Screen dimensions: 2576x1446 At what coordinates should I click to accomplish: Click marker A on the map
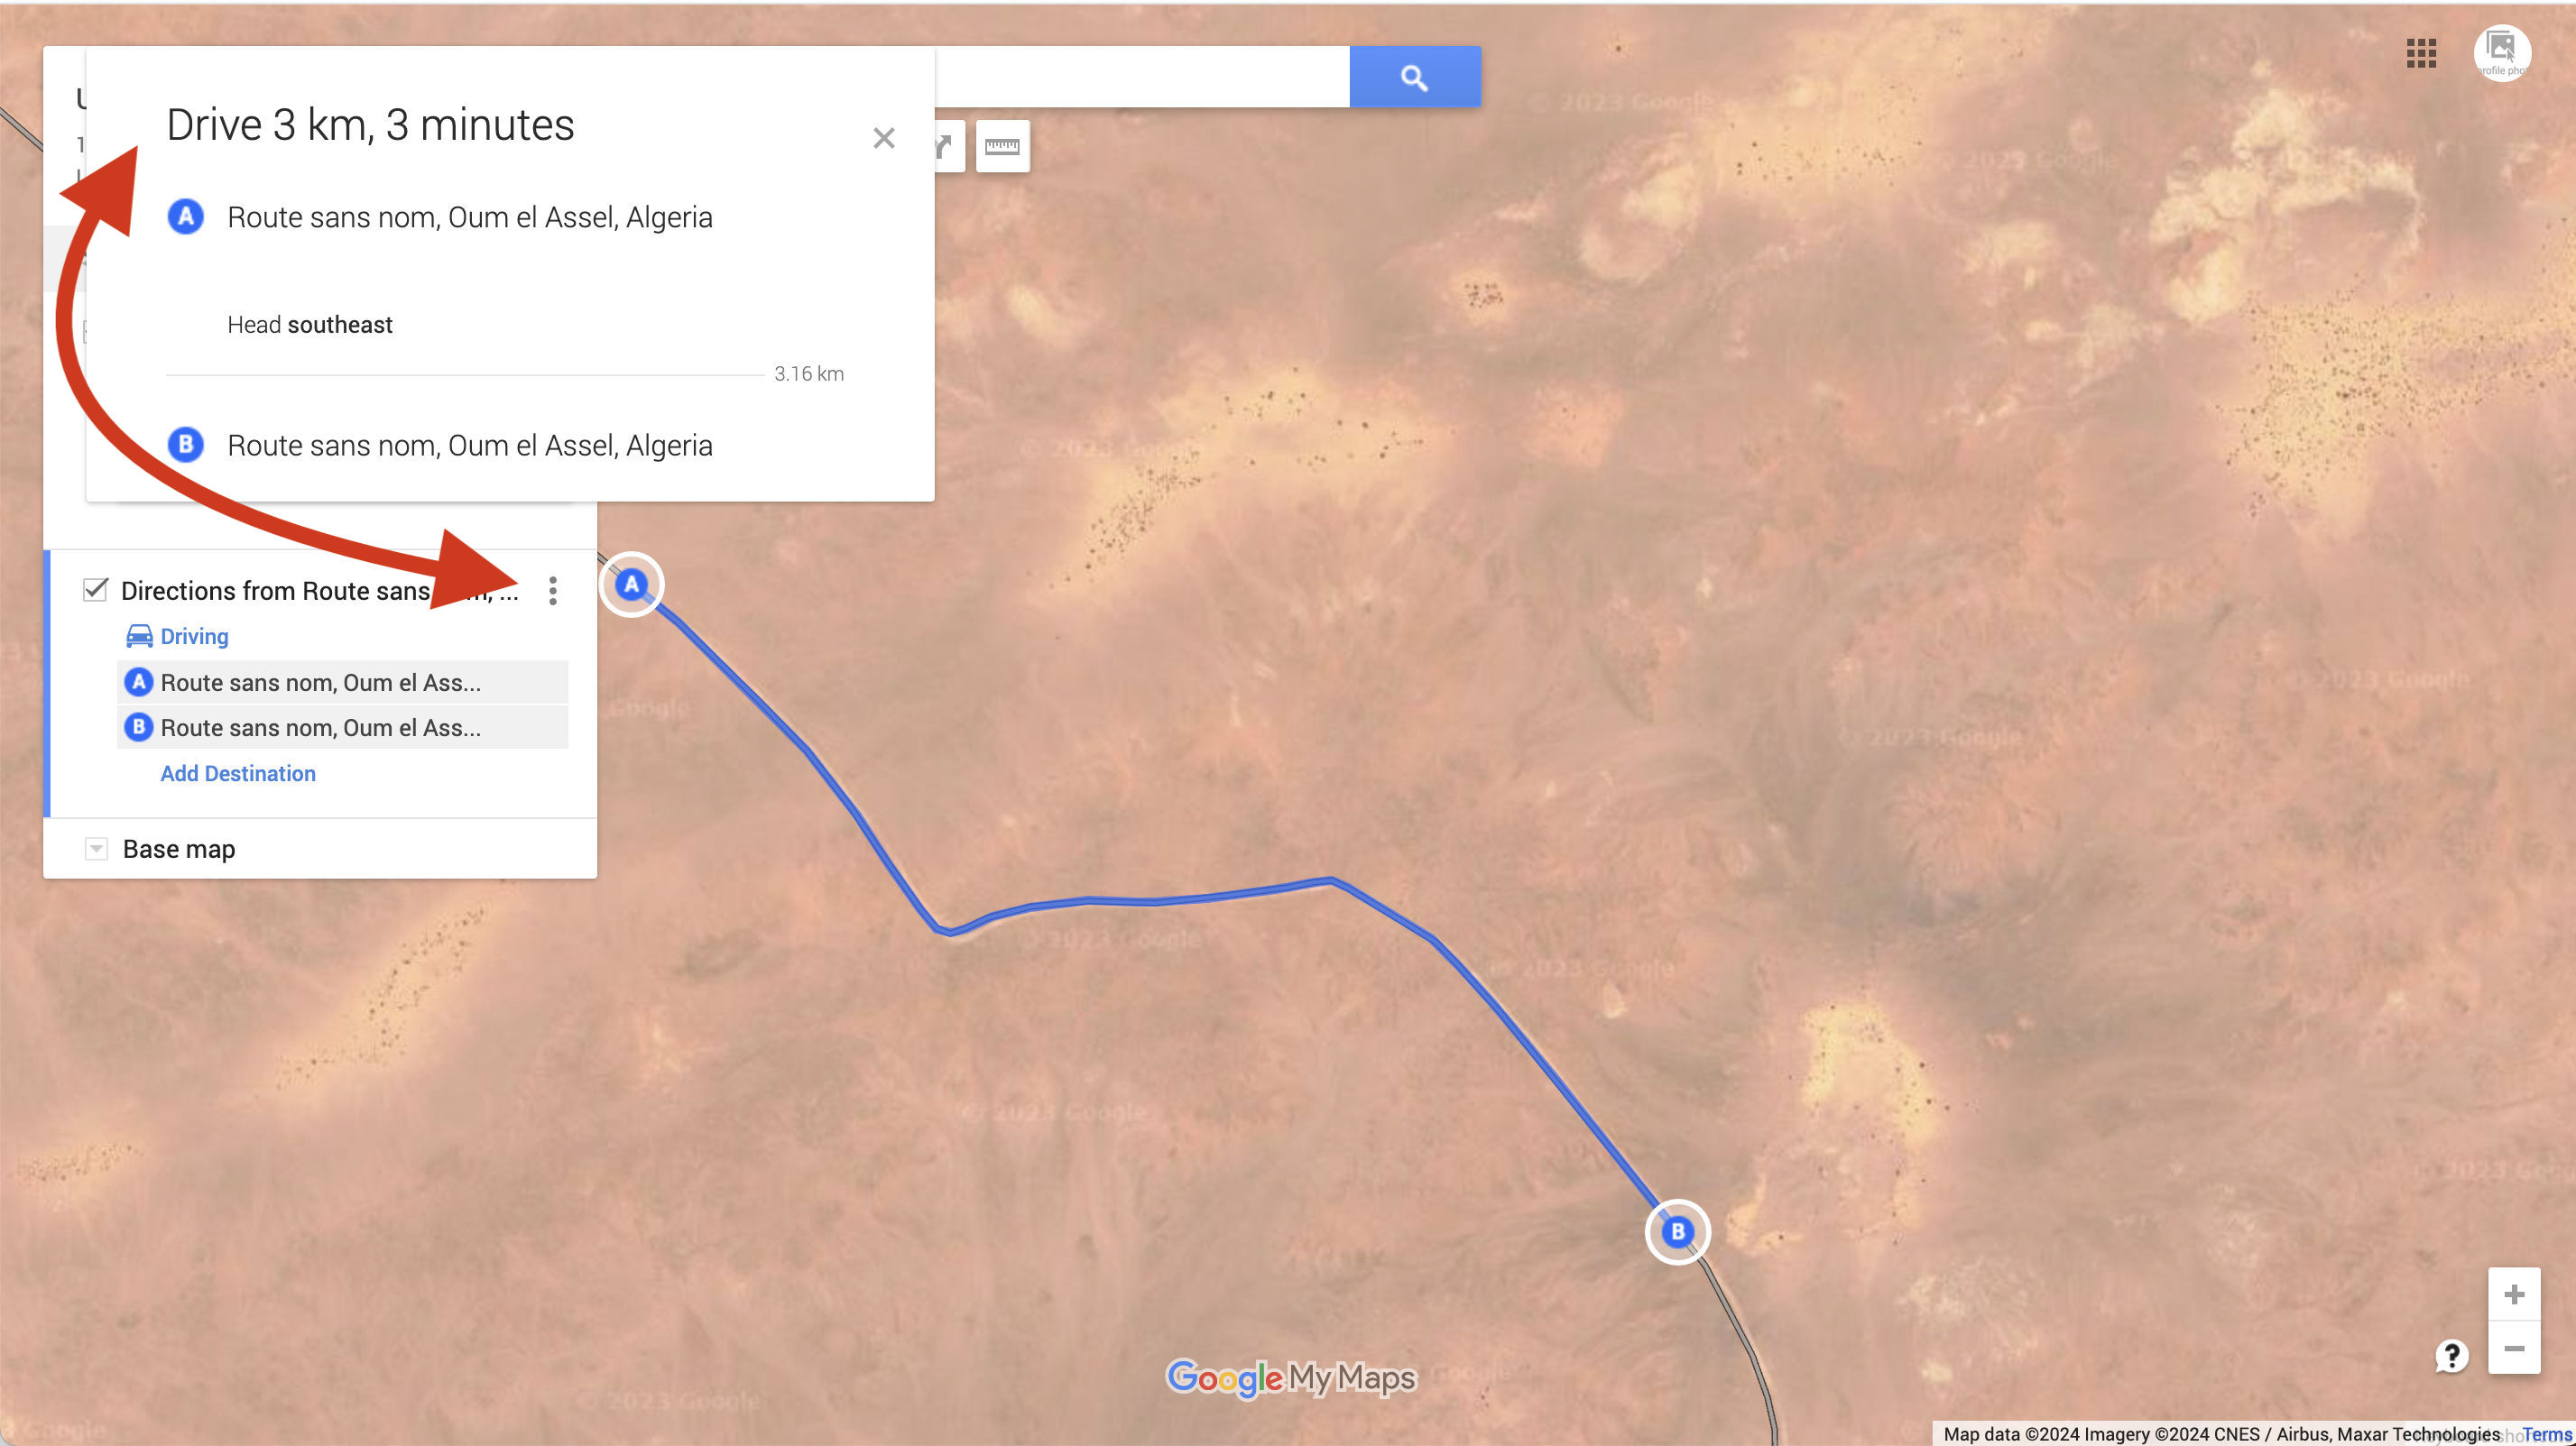coord(631,584)
